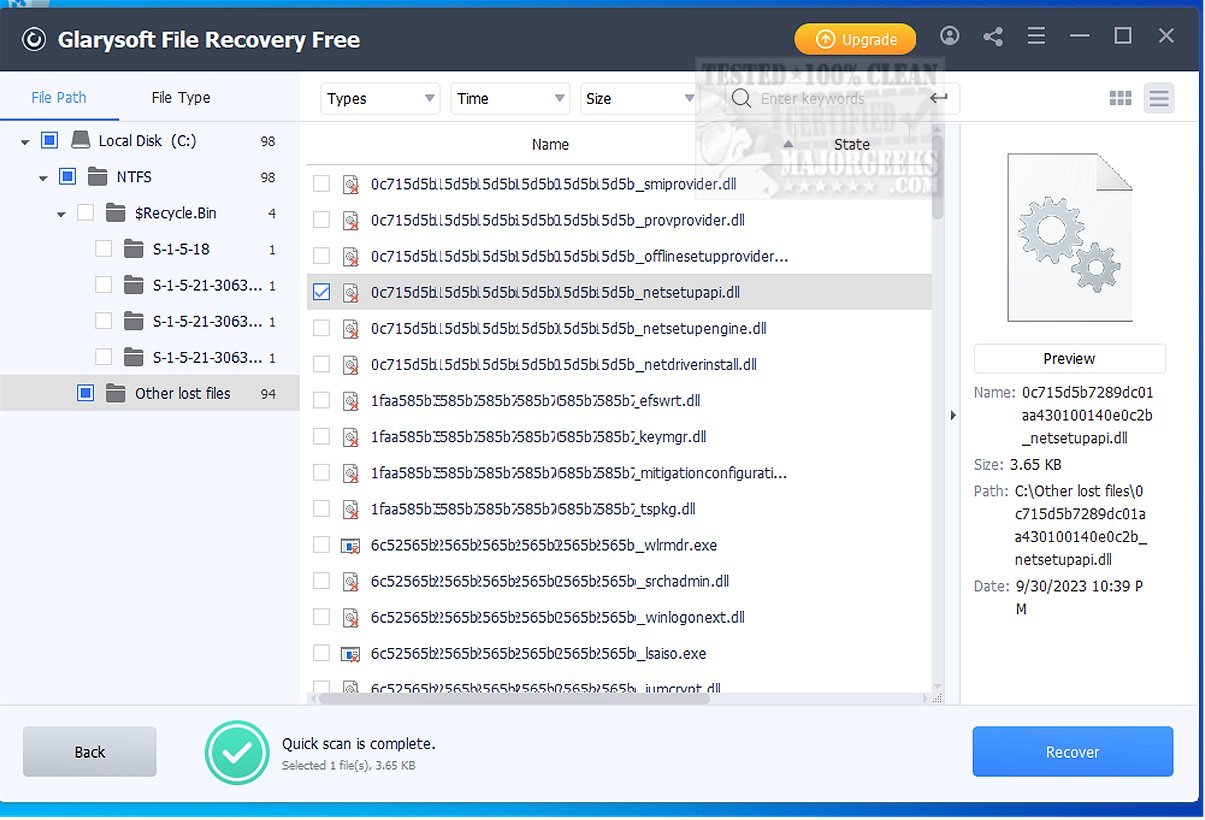Uncheck the netsetupapi.dll checkbox
The width and height of the screenshot is (1205, 820).
coord(321,292)
